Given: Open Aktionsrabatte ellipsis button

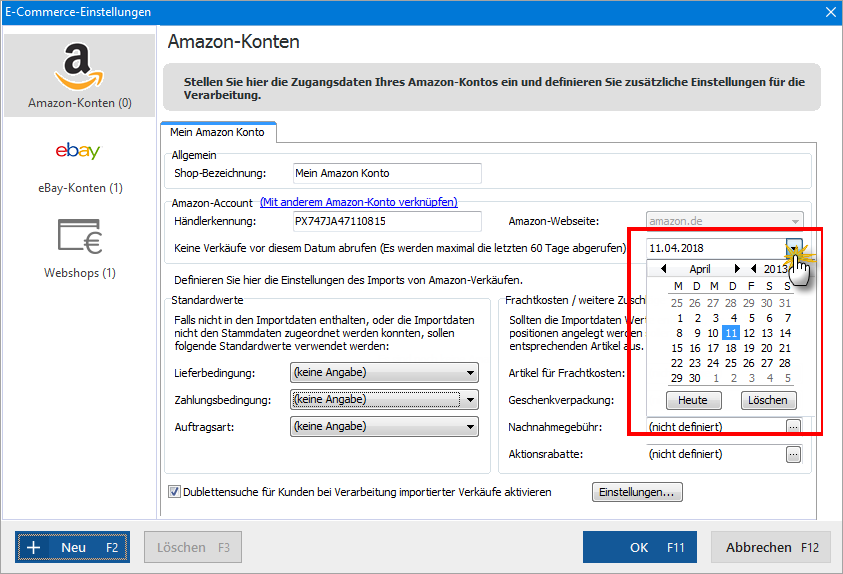Looking at the screenshot, I should tap(794, 454).
